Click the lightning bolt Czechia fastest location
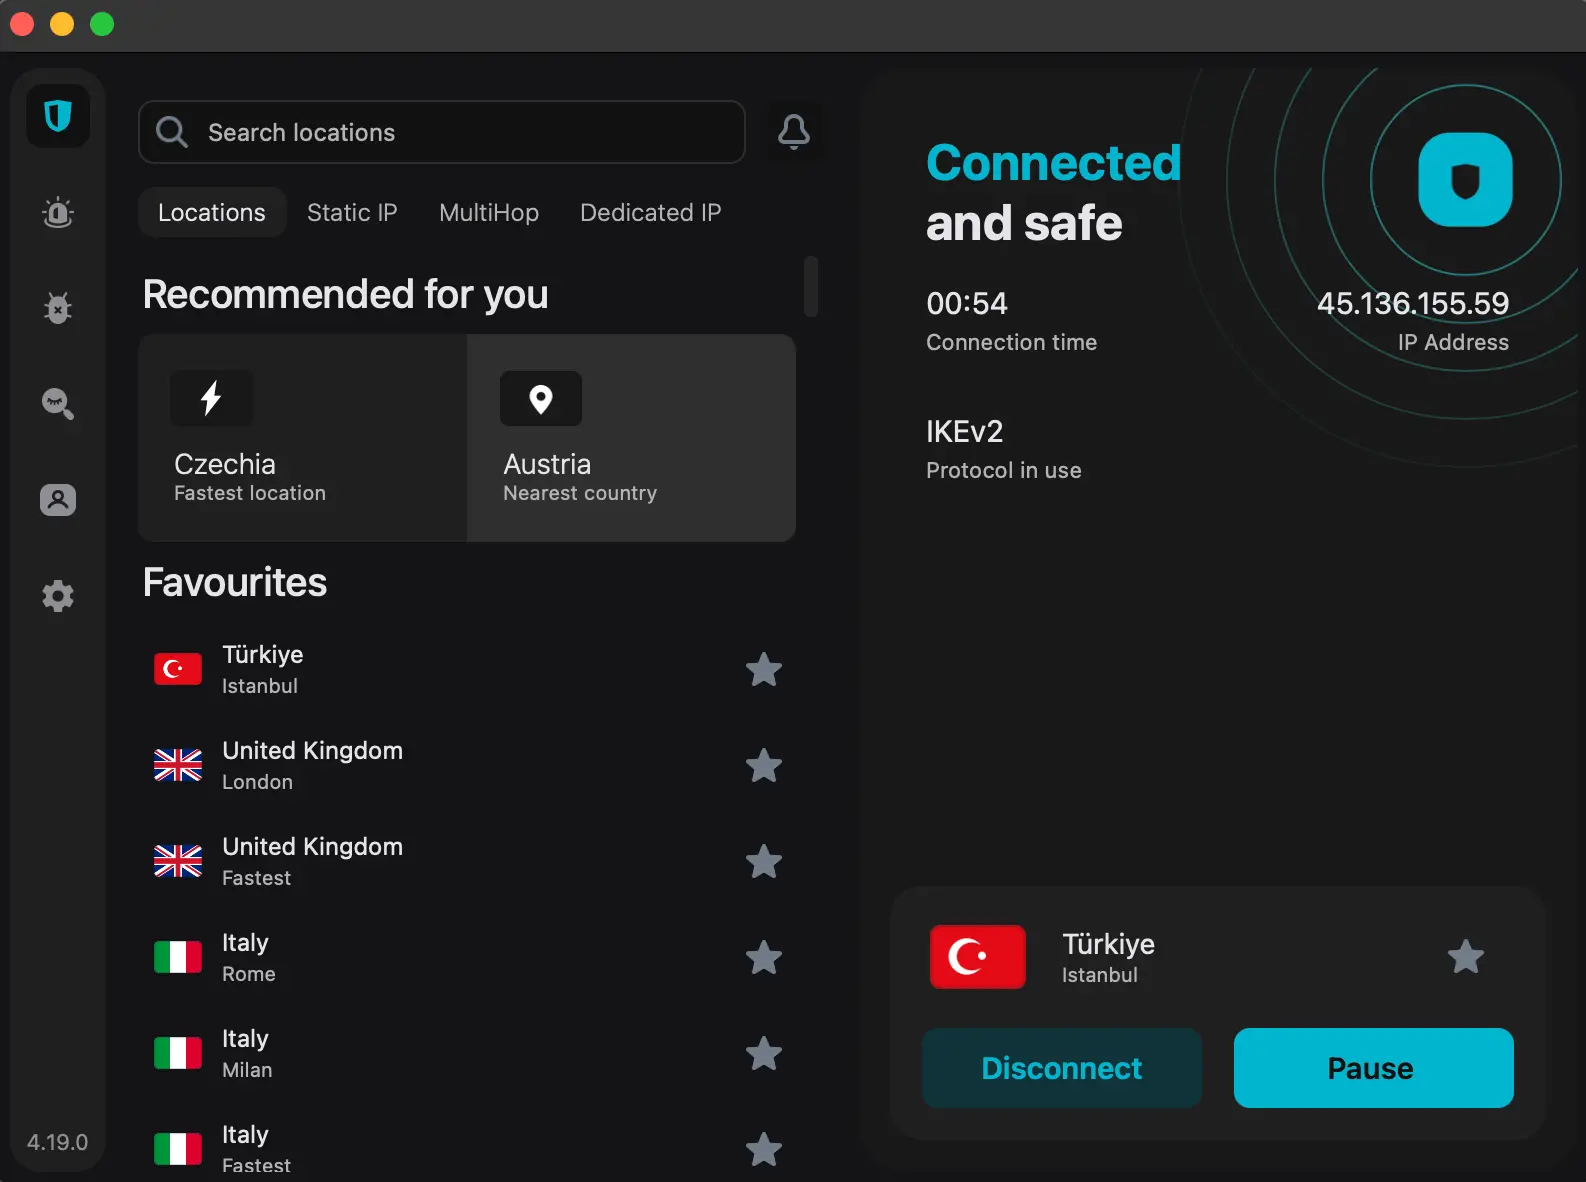This screenshot has width=1586, height=1182. pyautogui.click(x=302, y=438)
